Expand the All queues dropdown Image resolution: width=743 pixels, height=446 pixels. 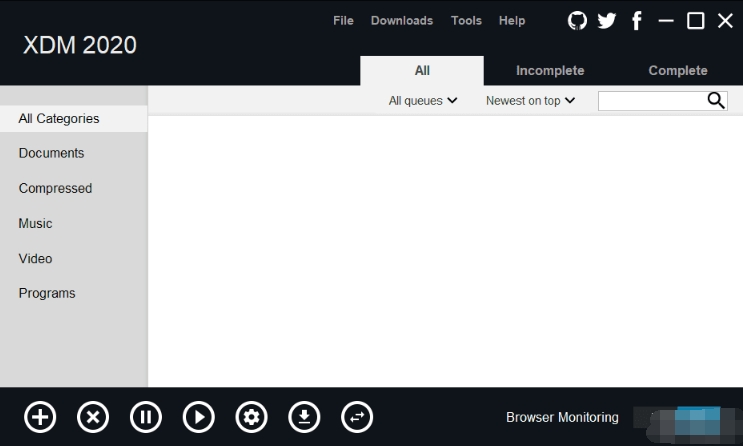coord(423,100)
